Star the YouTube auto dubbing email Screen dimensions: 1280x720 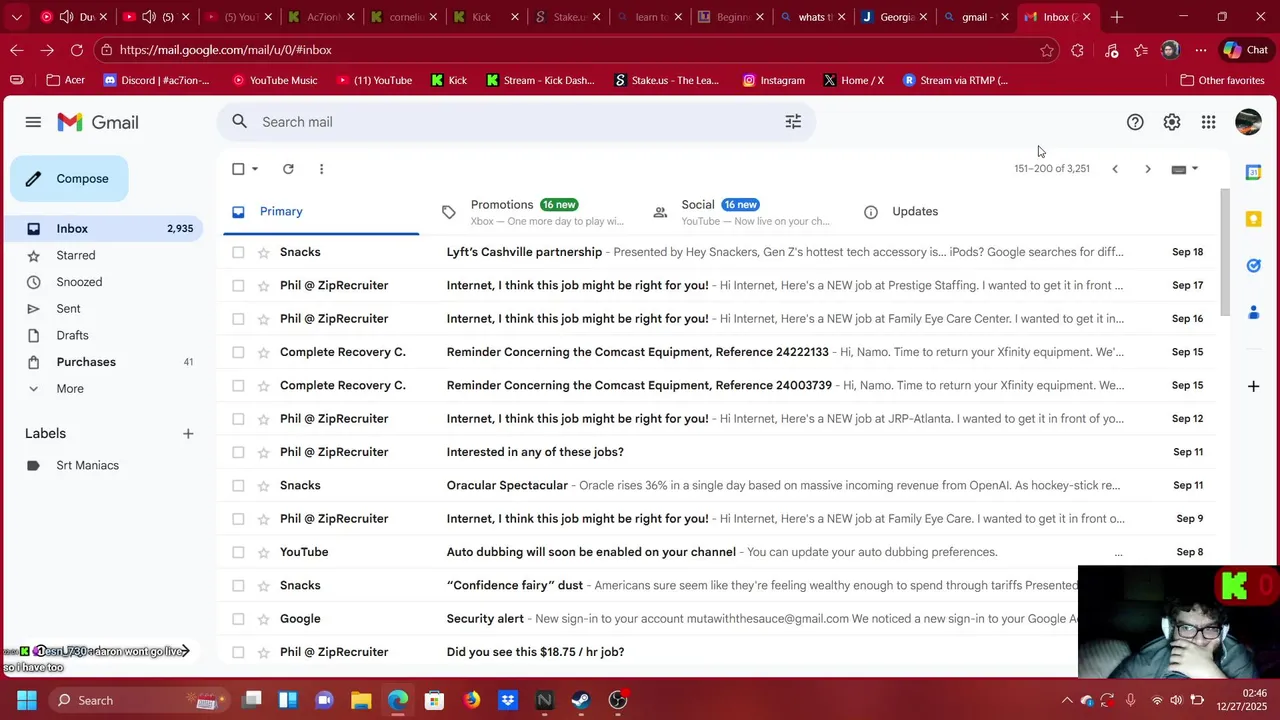(x=264, y=552)
